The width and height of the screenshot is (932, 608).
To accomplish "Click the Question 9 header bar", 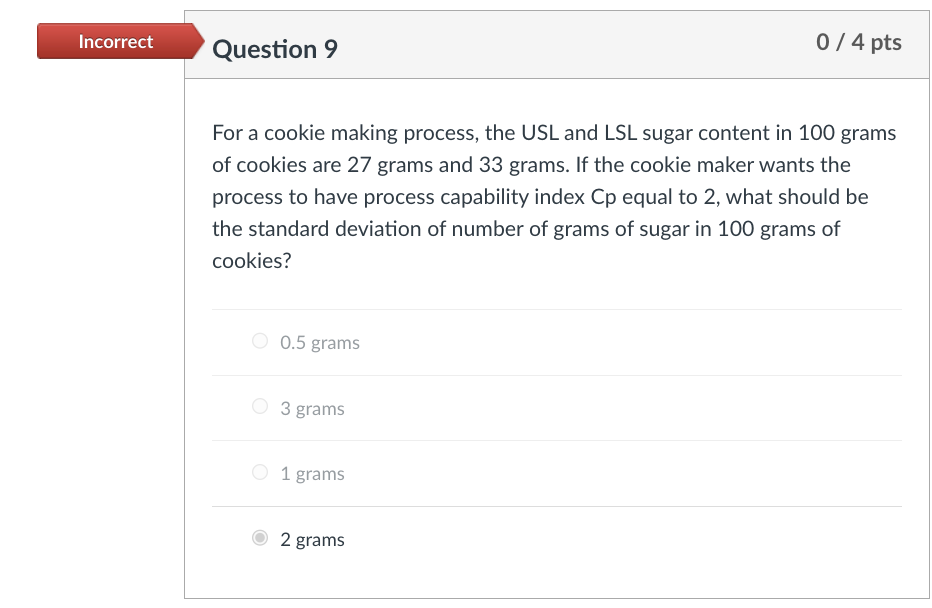I will [x=556, y=44].
